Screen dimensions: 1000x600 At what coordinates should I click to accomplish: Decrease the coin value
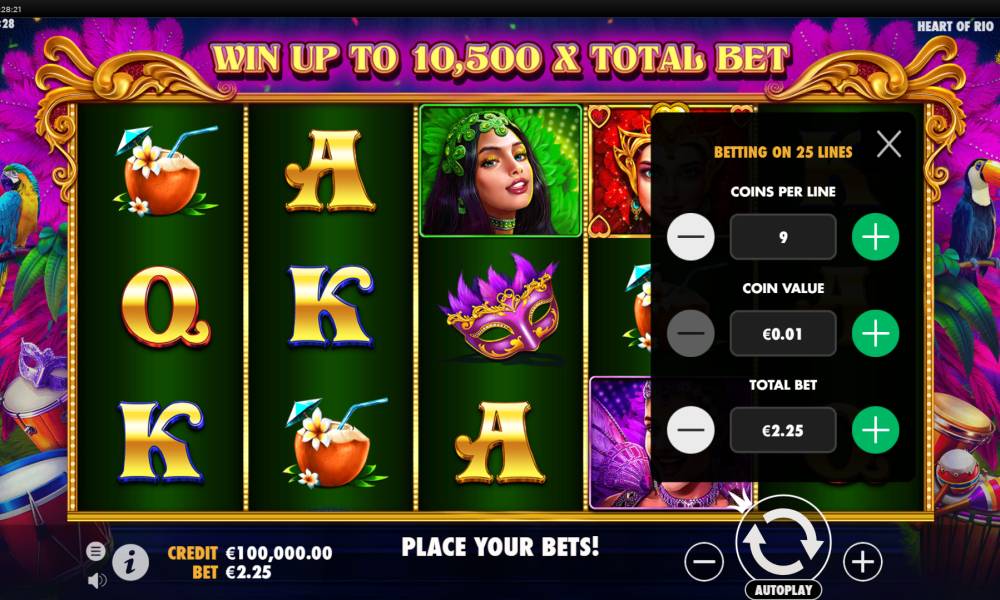tap(691, 333)
